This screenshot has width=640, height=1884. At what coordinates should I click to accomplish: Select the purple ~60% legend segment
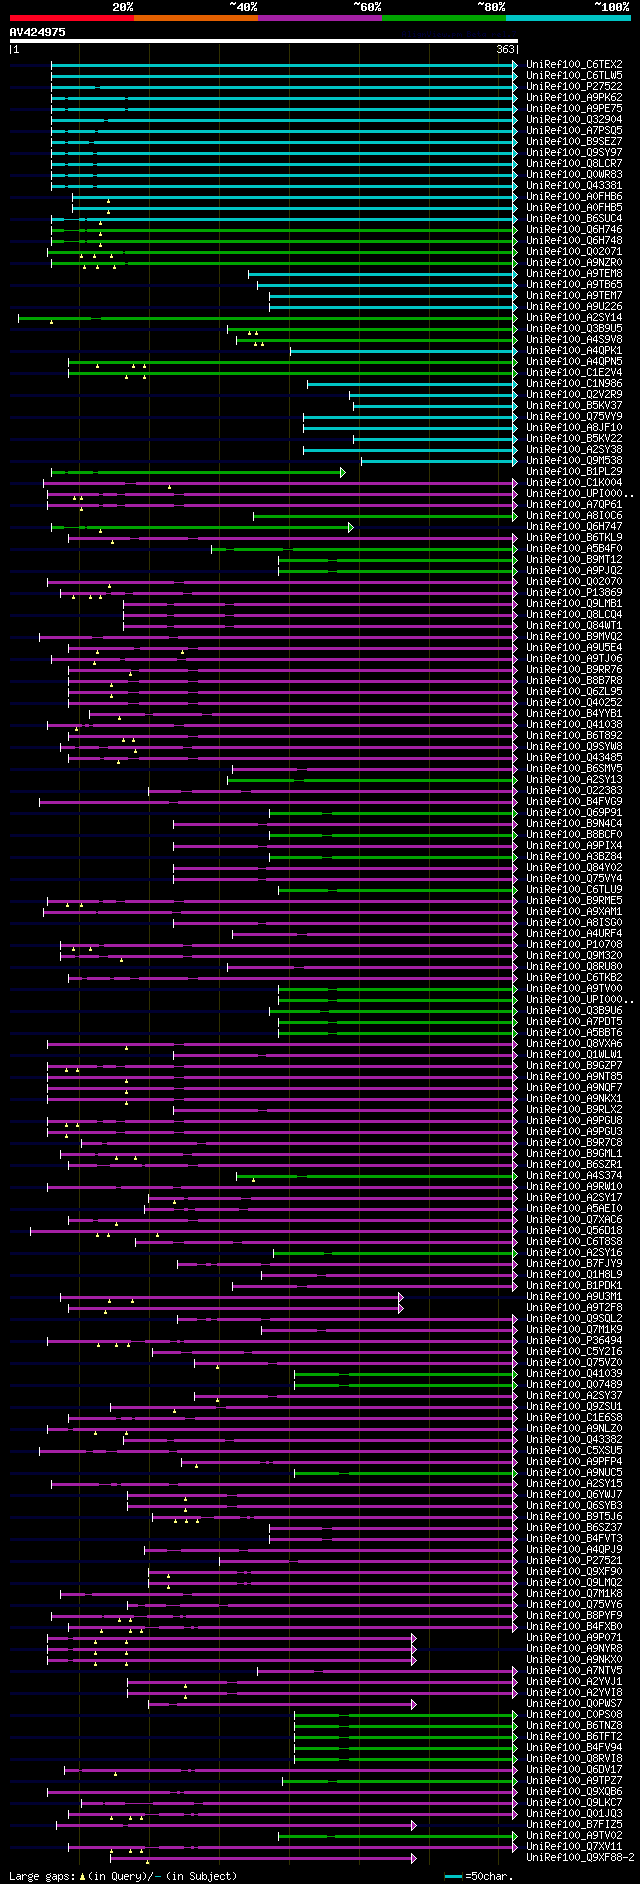pos(320,18)
